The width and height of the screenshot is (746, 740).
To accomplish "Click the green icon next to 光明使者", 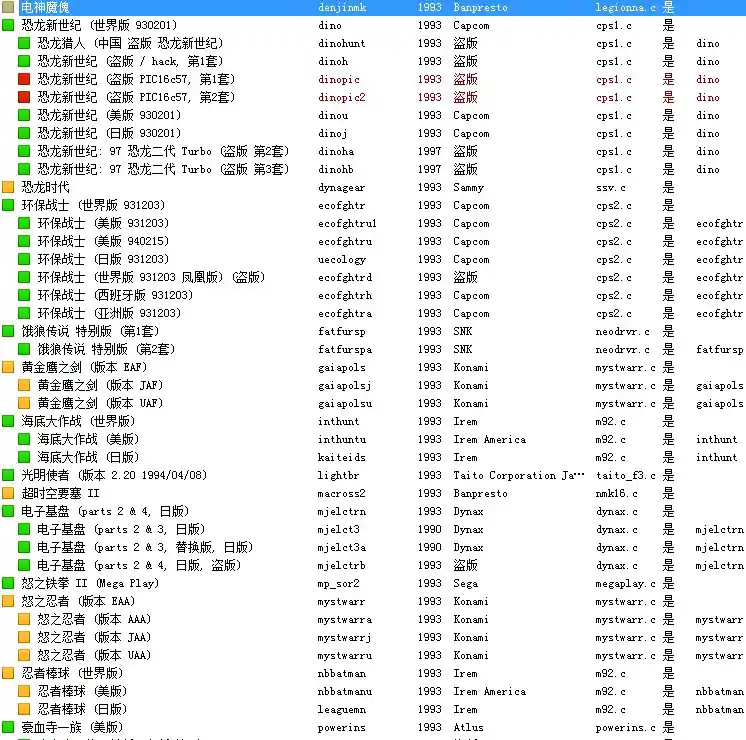I will click(9, 475).
